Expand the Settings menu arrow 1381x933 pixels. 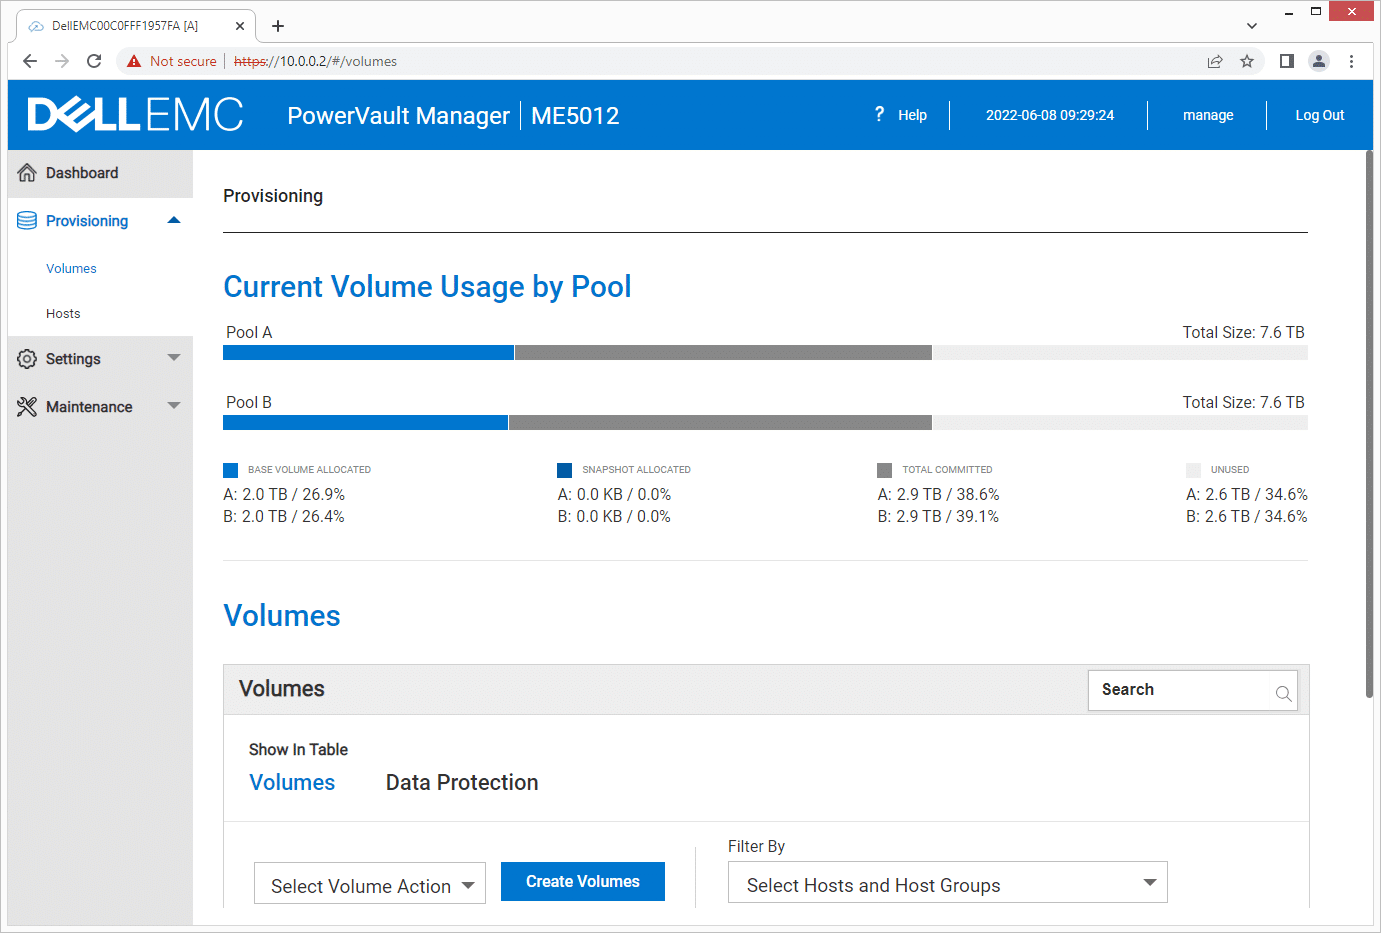coord(174,357)
